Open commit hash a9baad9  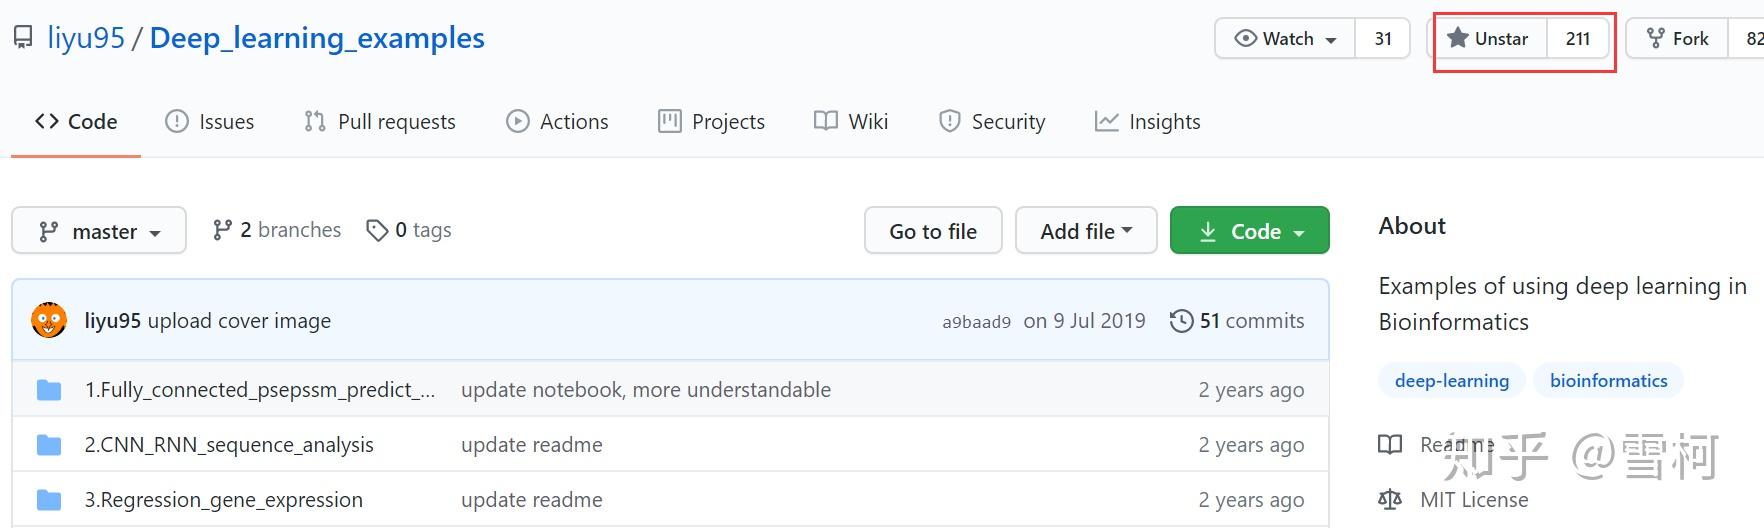(976, 322)
